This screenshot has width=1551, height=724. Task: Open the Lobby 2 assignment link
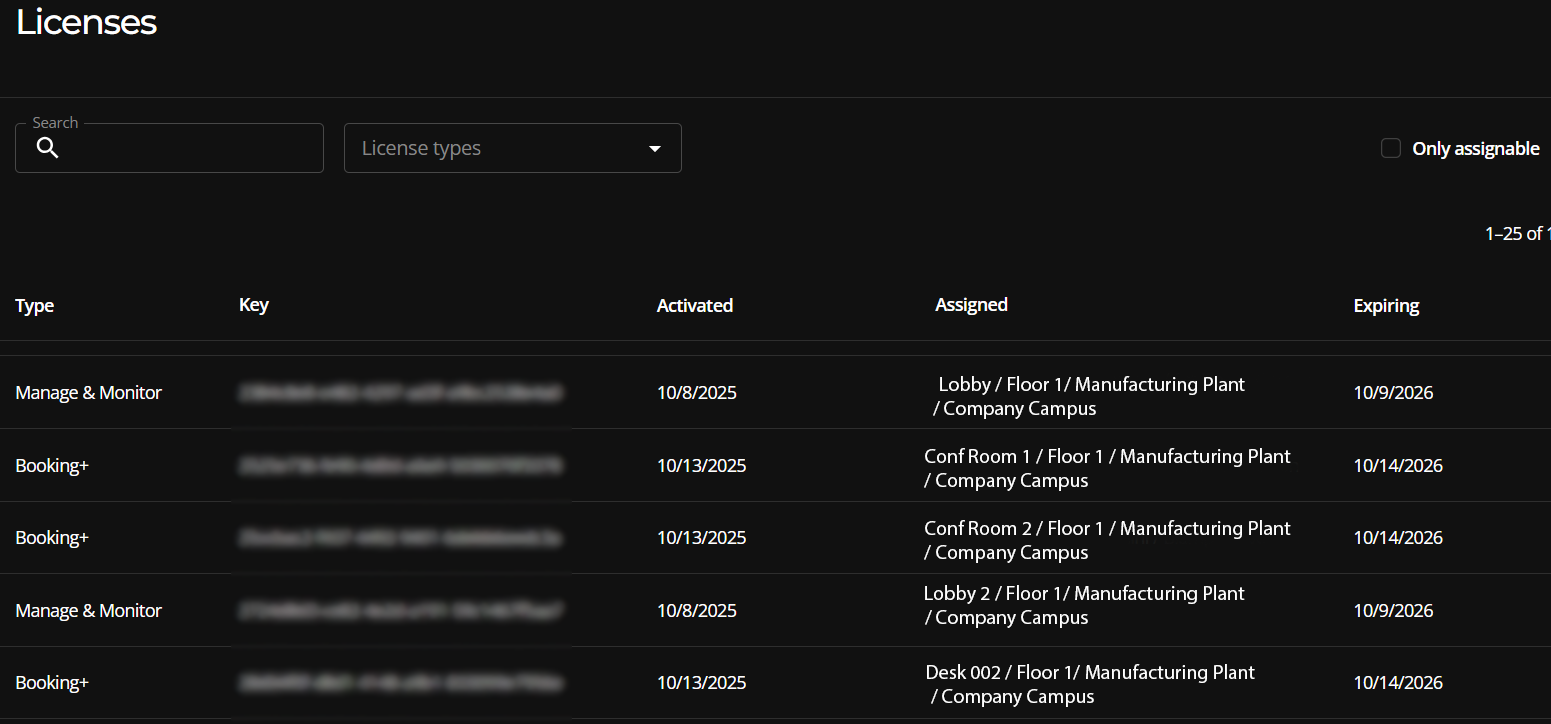1084,605
